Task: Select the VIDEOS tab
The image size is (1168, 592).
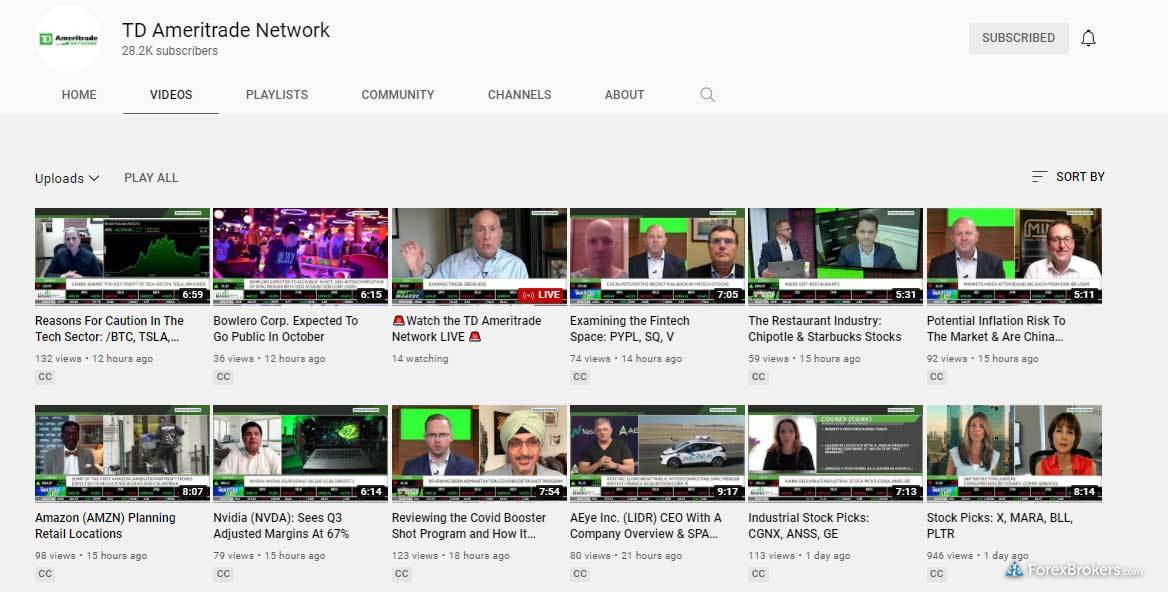Action: pos(171,95)
